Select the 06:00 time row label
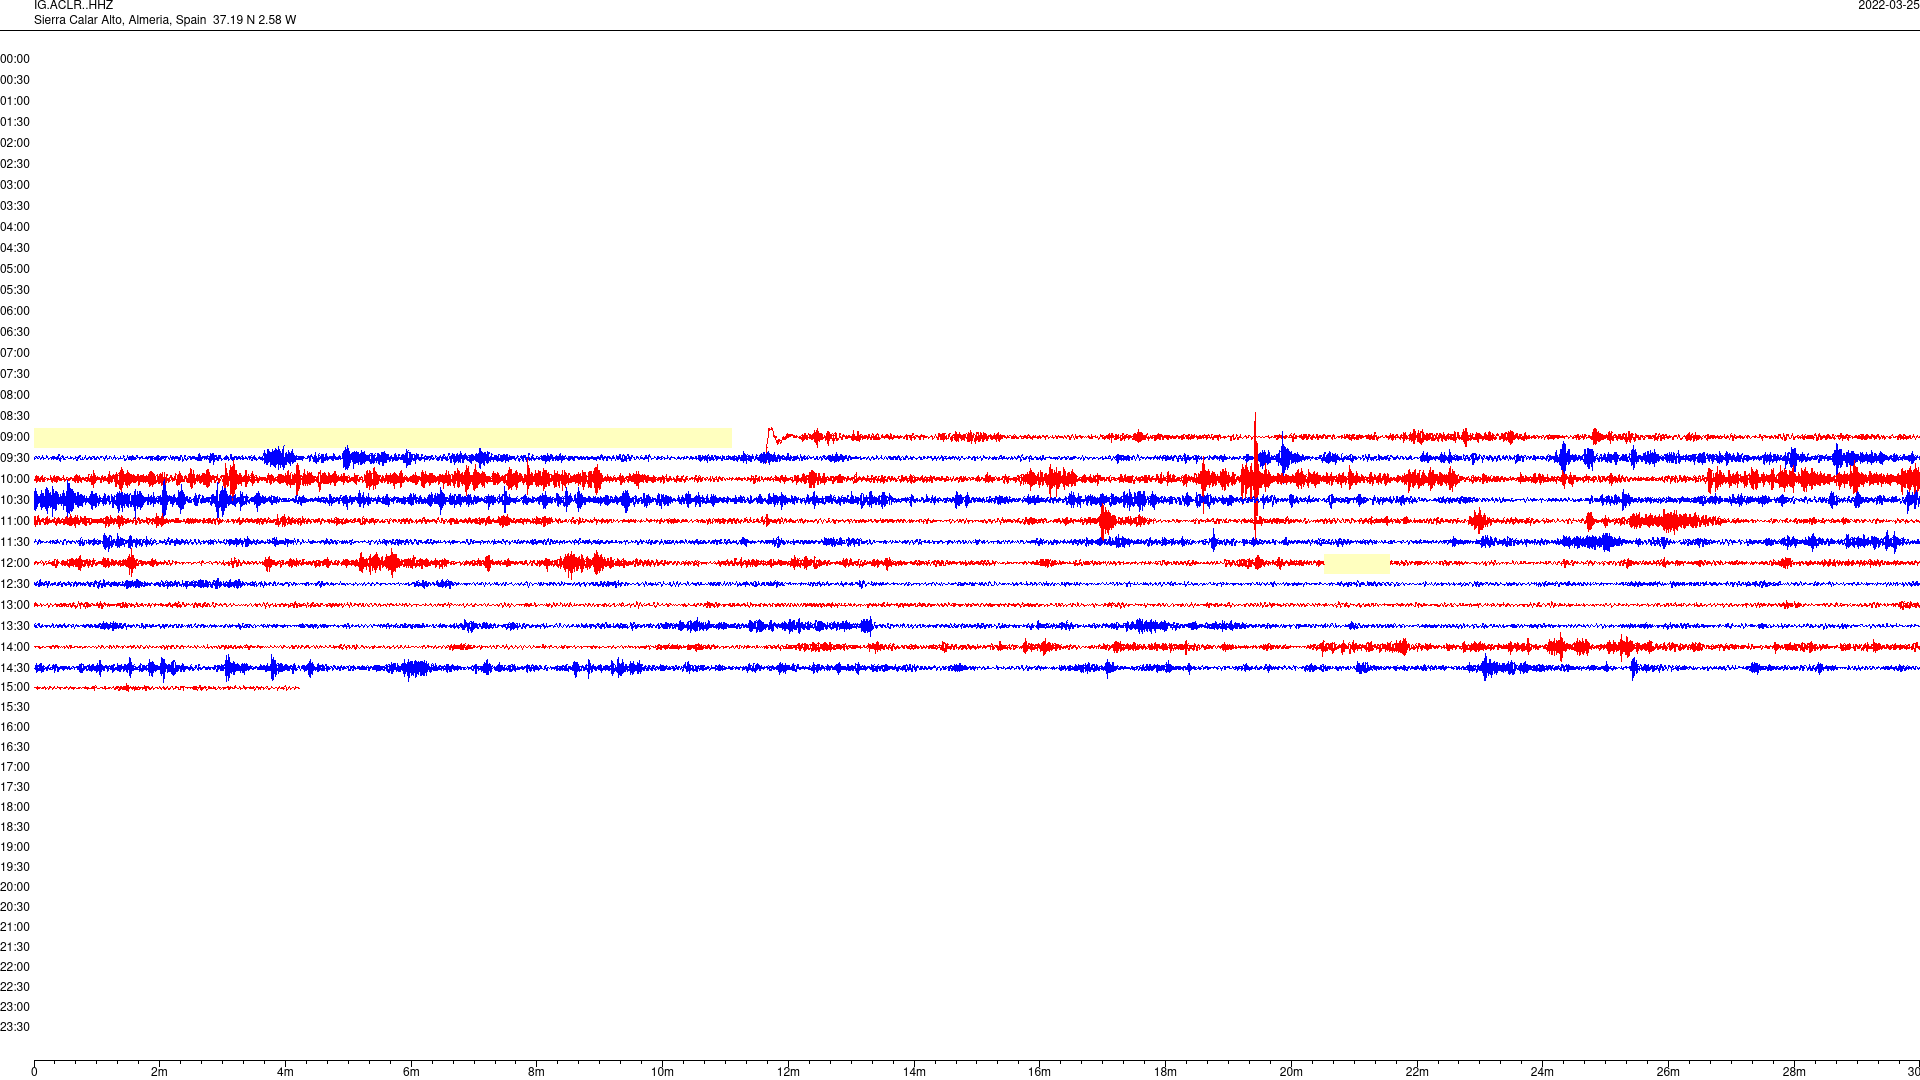 [x=15, y=311]
